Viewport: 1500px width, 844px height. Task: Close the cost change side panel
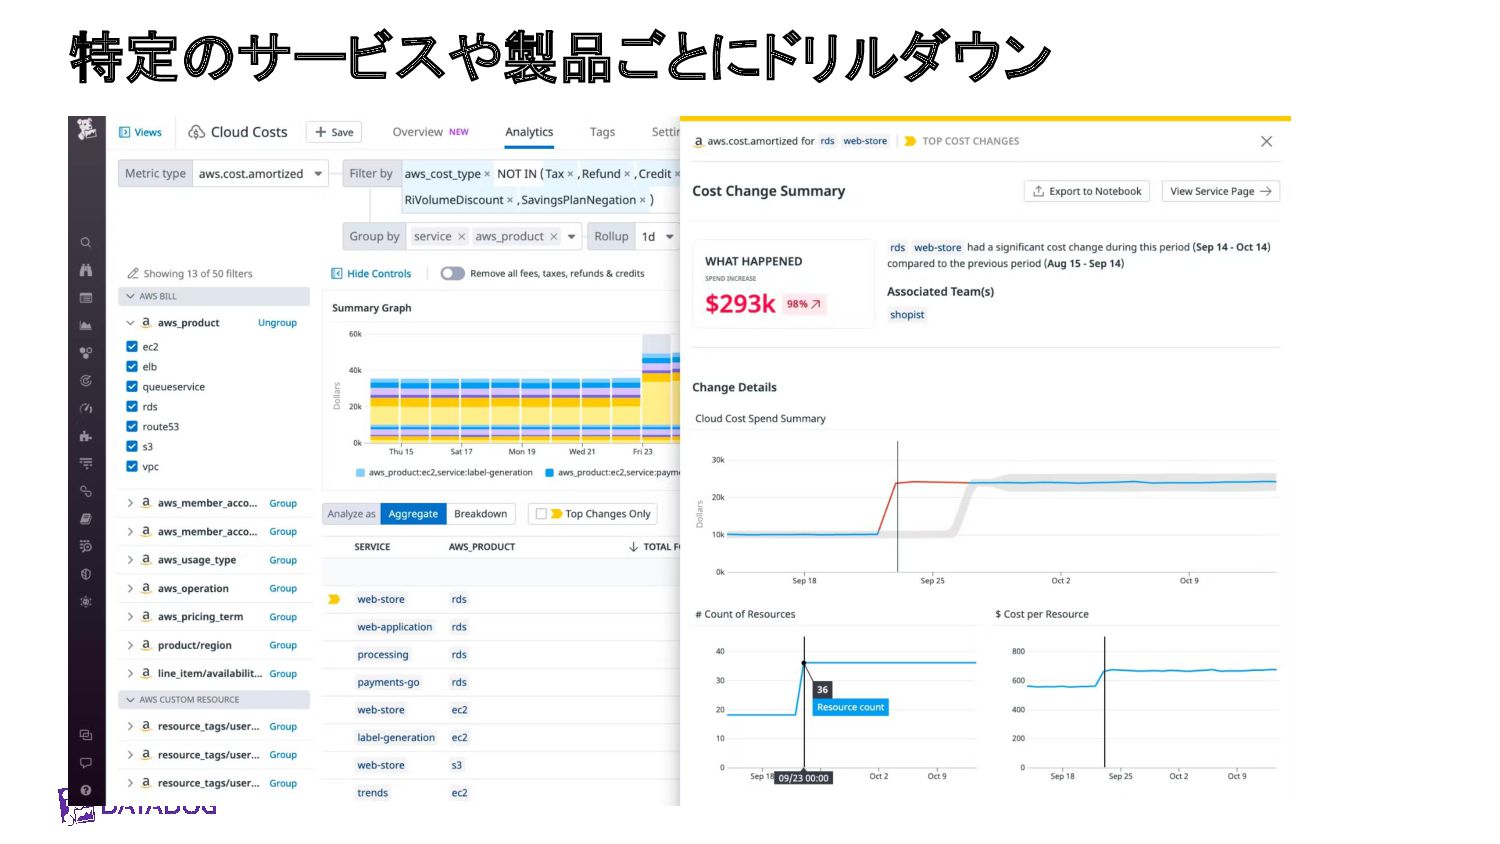(1267, 141)
